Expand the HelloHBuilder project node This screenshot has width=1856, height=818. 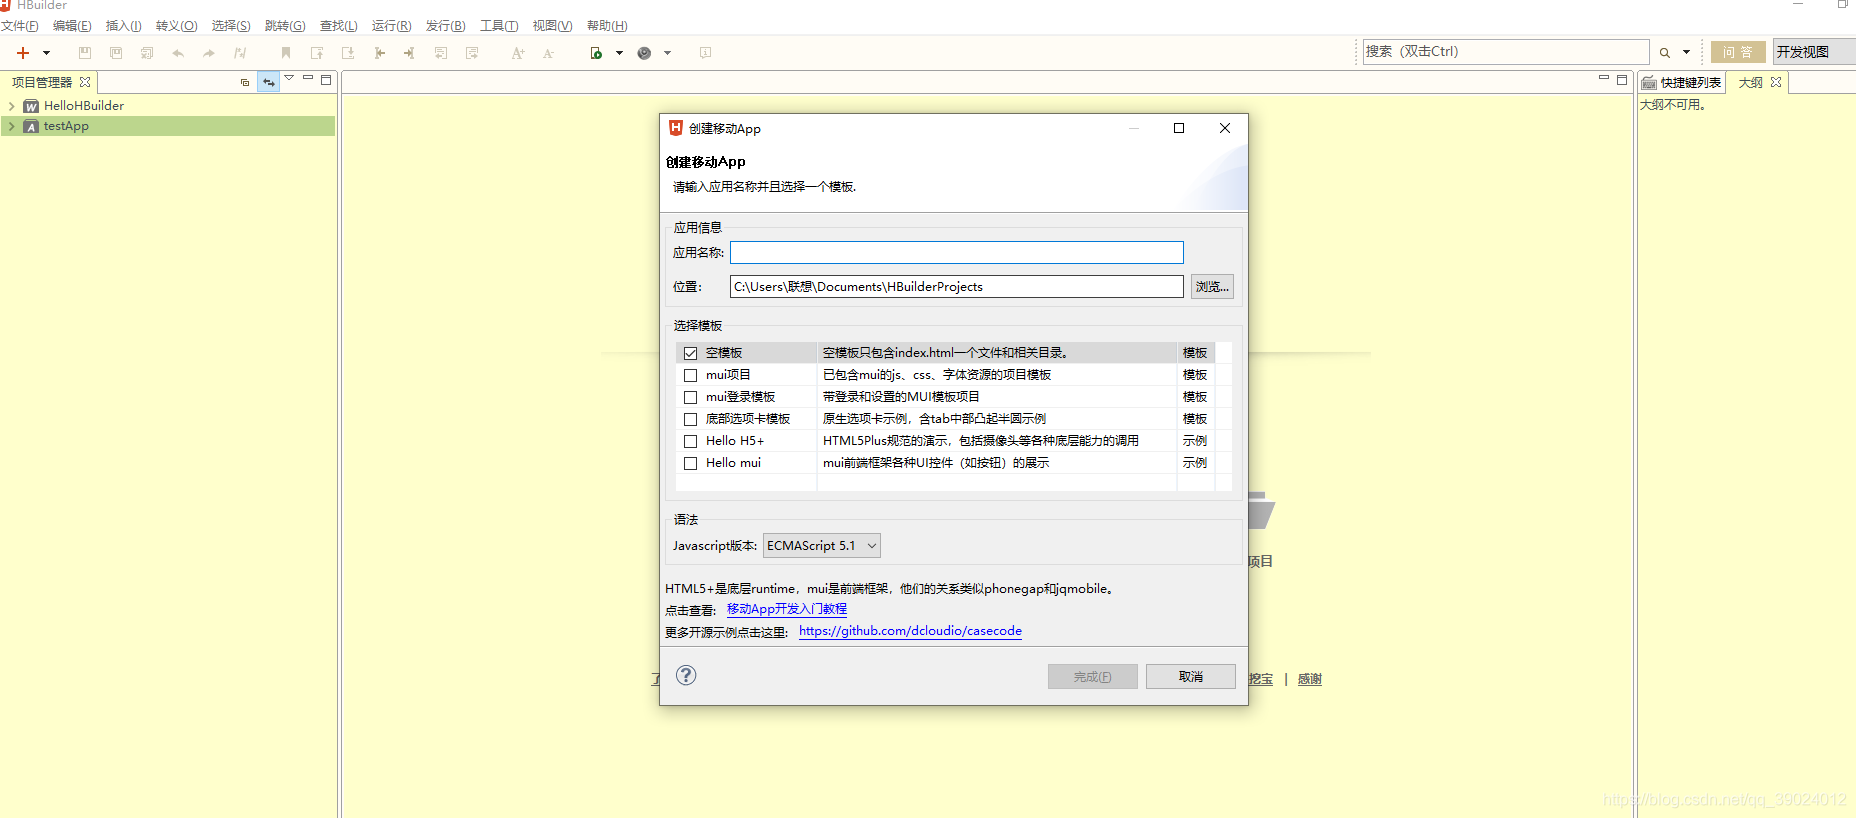11,106
